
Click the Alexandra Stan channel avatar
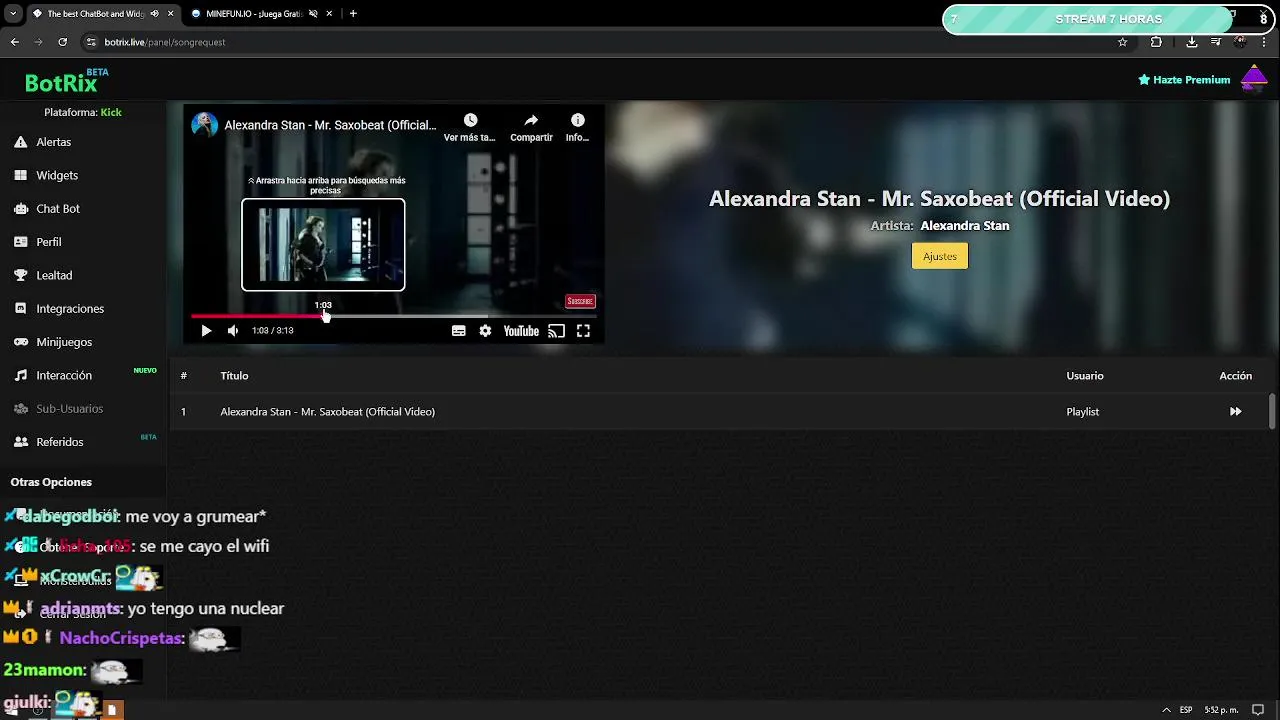(205, 125)
